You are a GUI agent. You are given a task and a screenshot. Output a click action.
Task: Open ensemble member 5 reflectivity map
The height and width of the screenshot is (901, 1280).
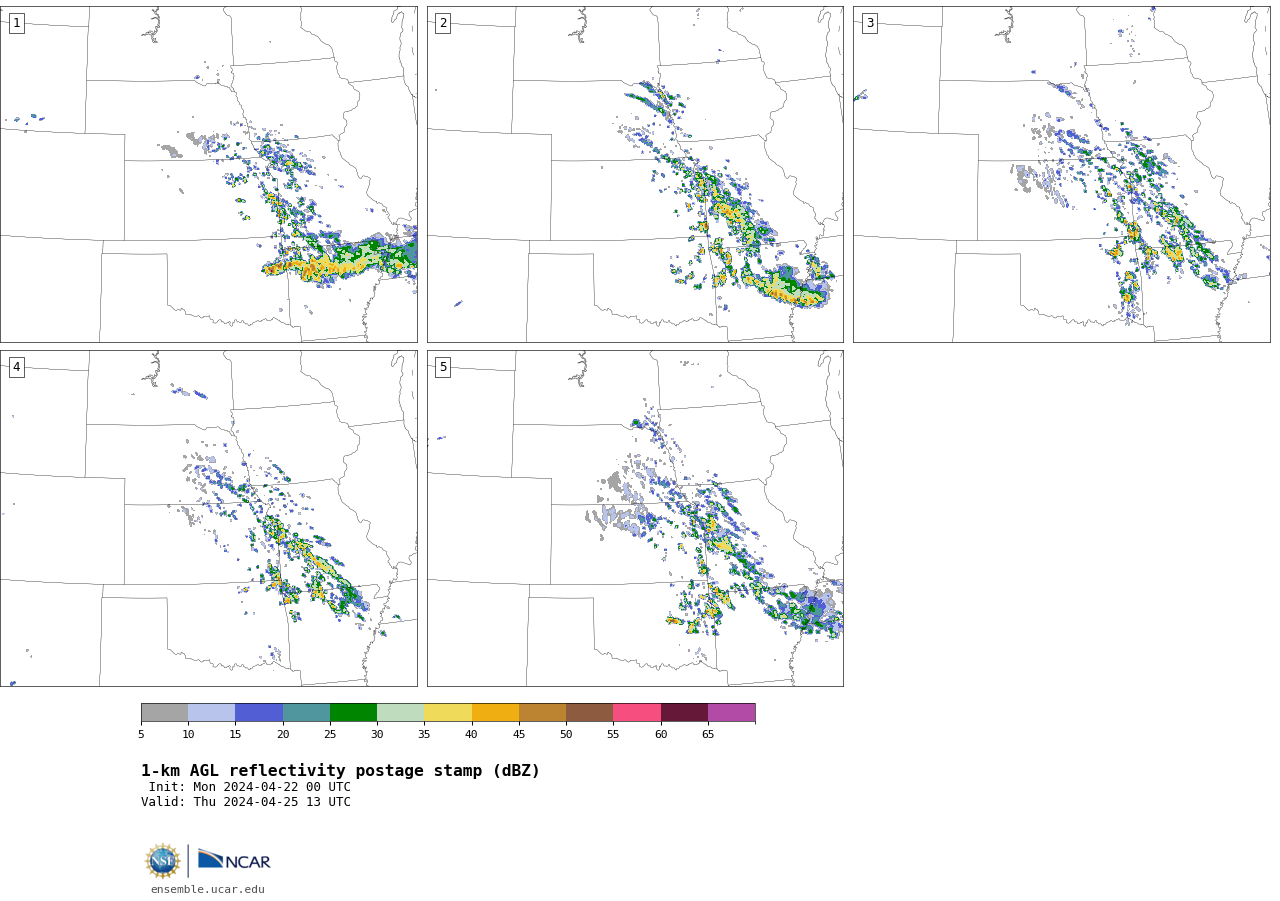[x=635, y=518]
